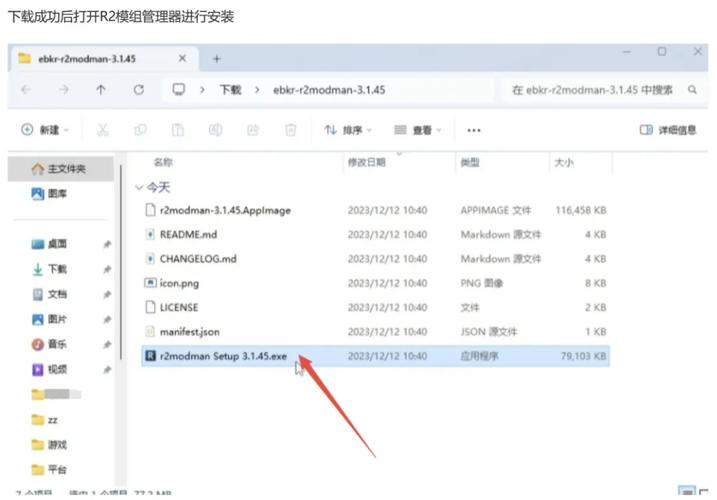This screenshot has height=500, width=717.
Task: Toggle the 详细信息 details pane
Action: pyautogui.click(x=668, y=130)
